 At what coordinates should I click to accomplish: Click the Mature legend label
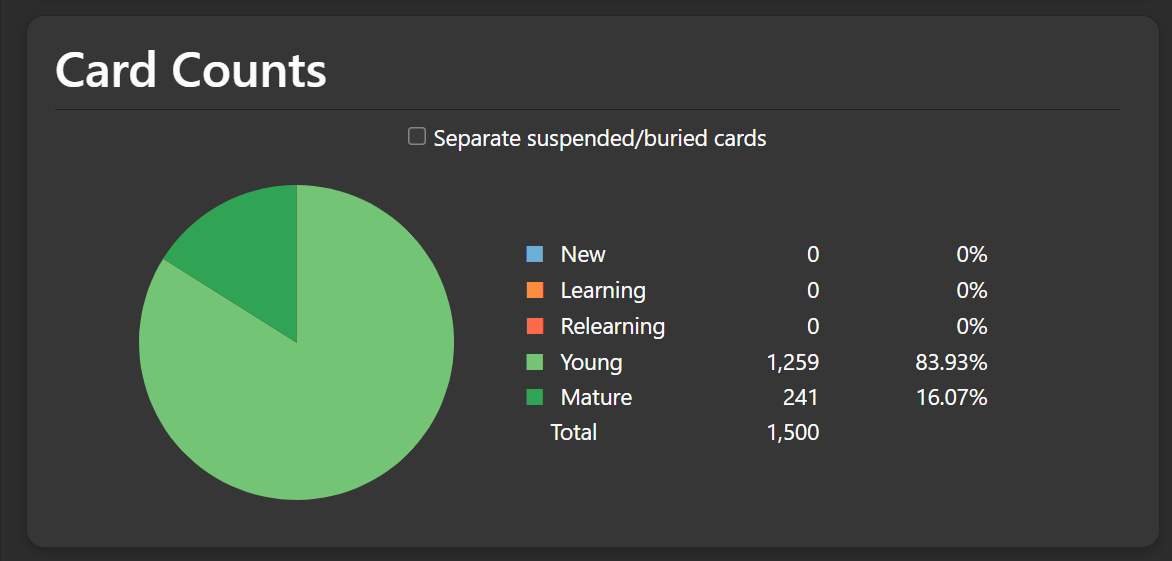click(x=596, y=398)
